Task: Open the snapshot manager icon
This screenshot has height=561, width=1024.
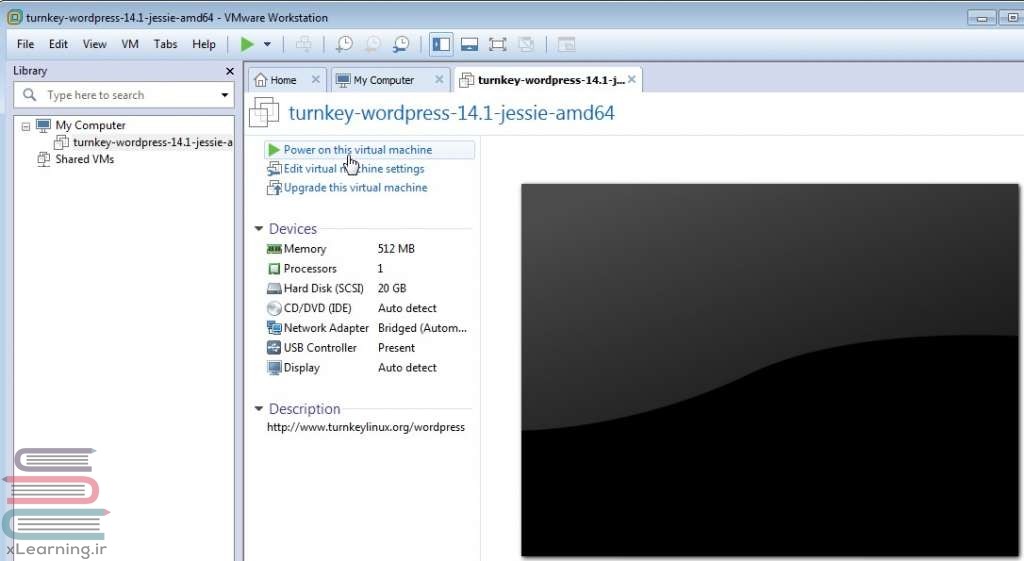Action: [401, 44]
